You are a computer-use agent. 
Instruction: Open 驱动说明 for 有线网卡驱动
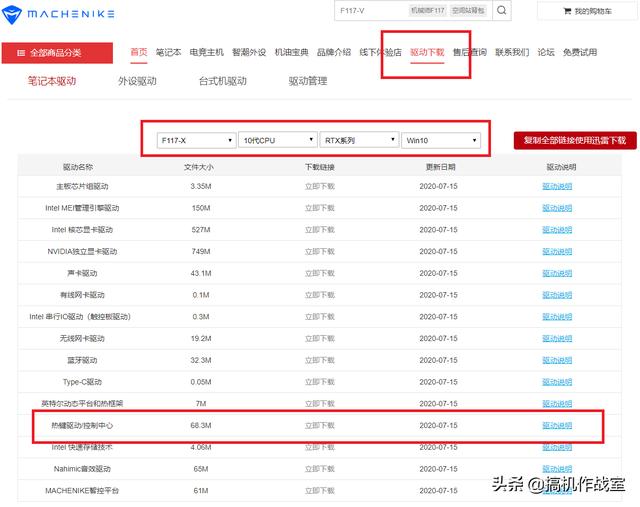(557, 295)
